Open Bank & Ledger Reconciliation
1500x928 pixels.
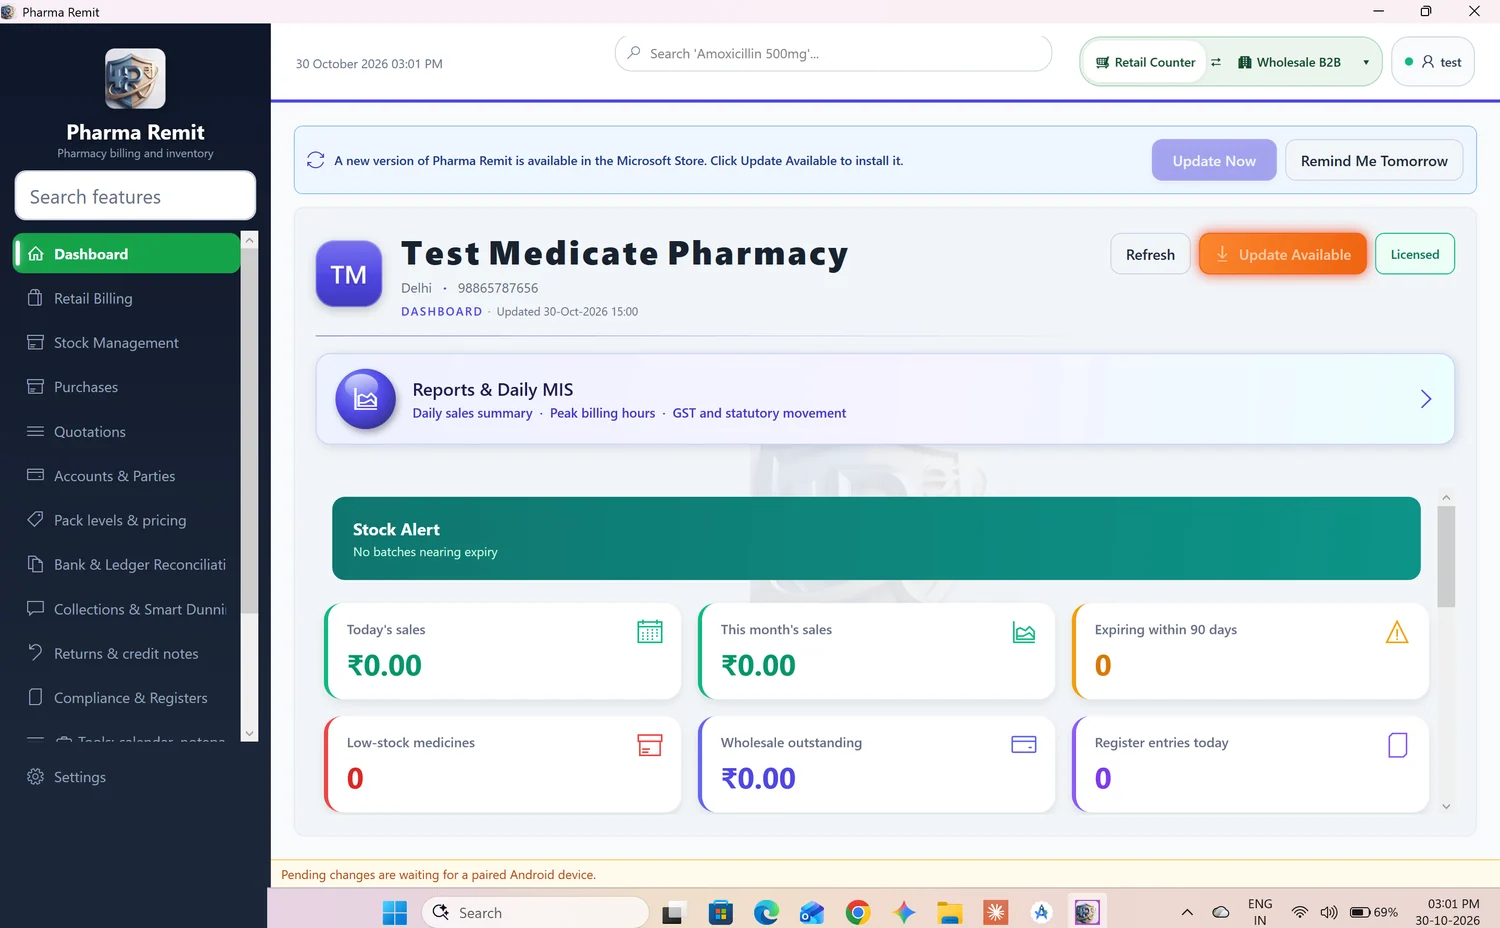point(126,565)
